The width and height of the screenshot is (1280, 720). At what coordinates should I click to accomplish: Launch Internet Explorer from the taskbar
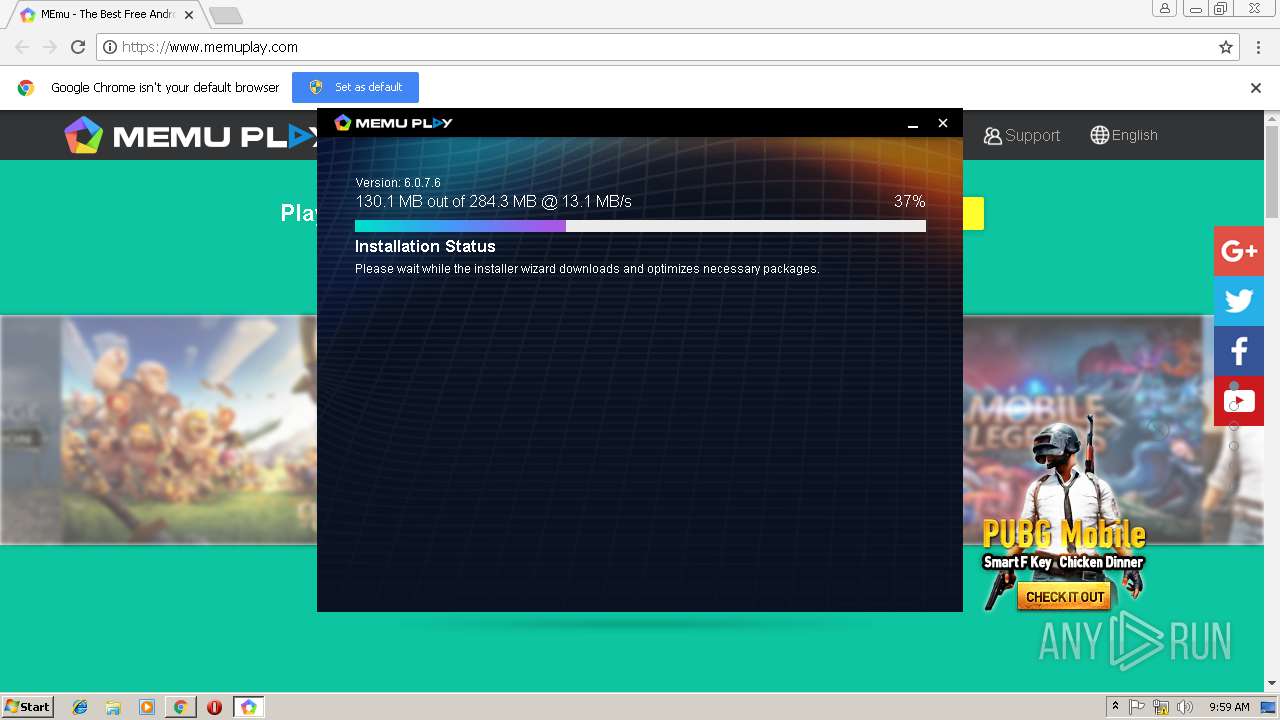(x=80, y=707)
